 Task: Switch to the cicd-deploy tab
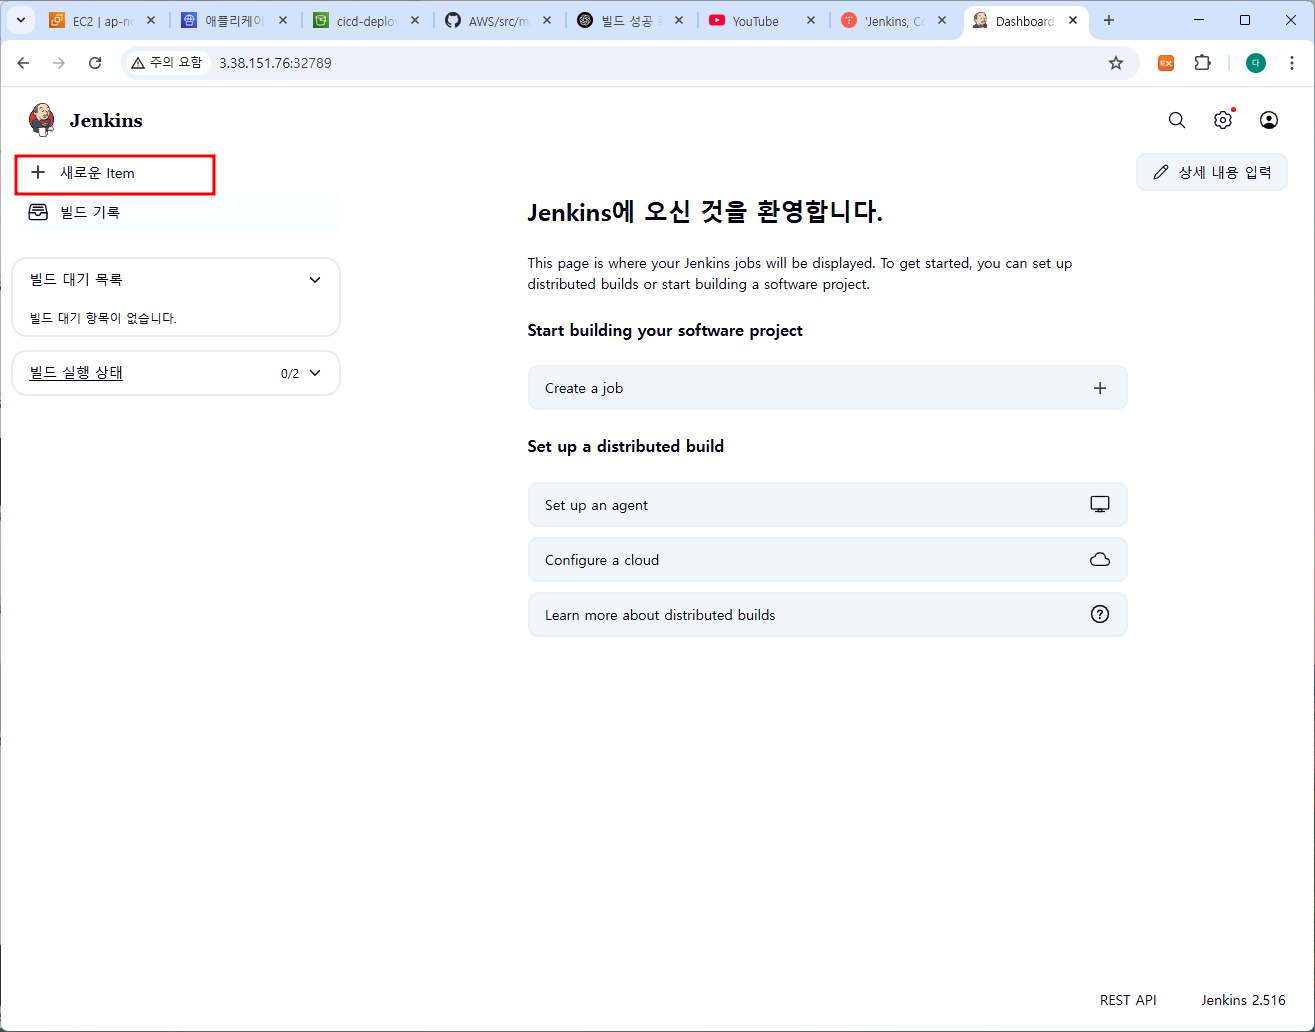click(366, 21)
